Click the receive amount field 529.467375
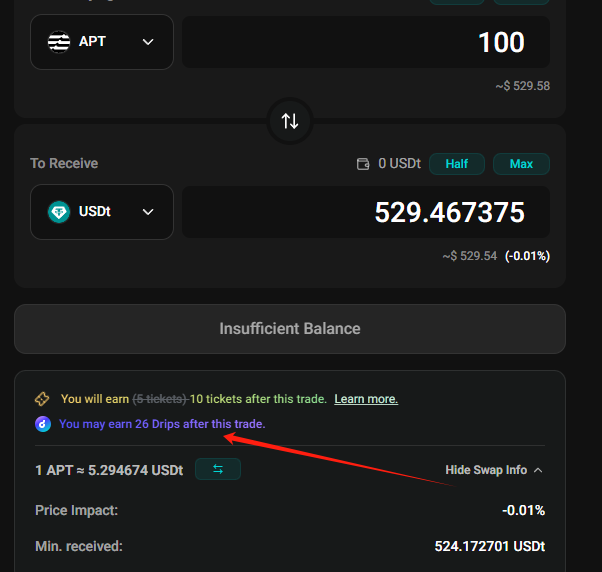The width and height of the screenshot is (602, 572). [x=366, y=212]
